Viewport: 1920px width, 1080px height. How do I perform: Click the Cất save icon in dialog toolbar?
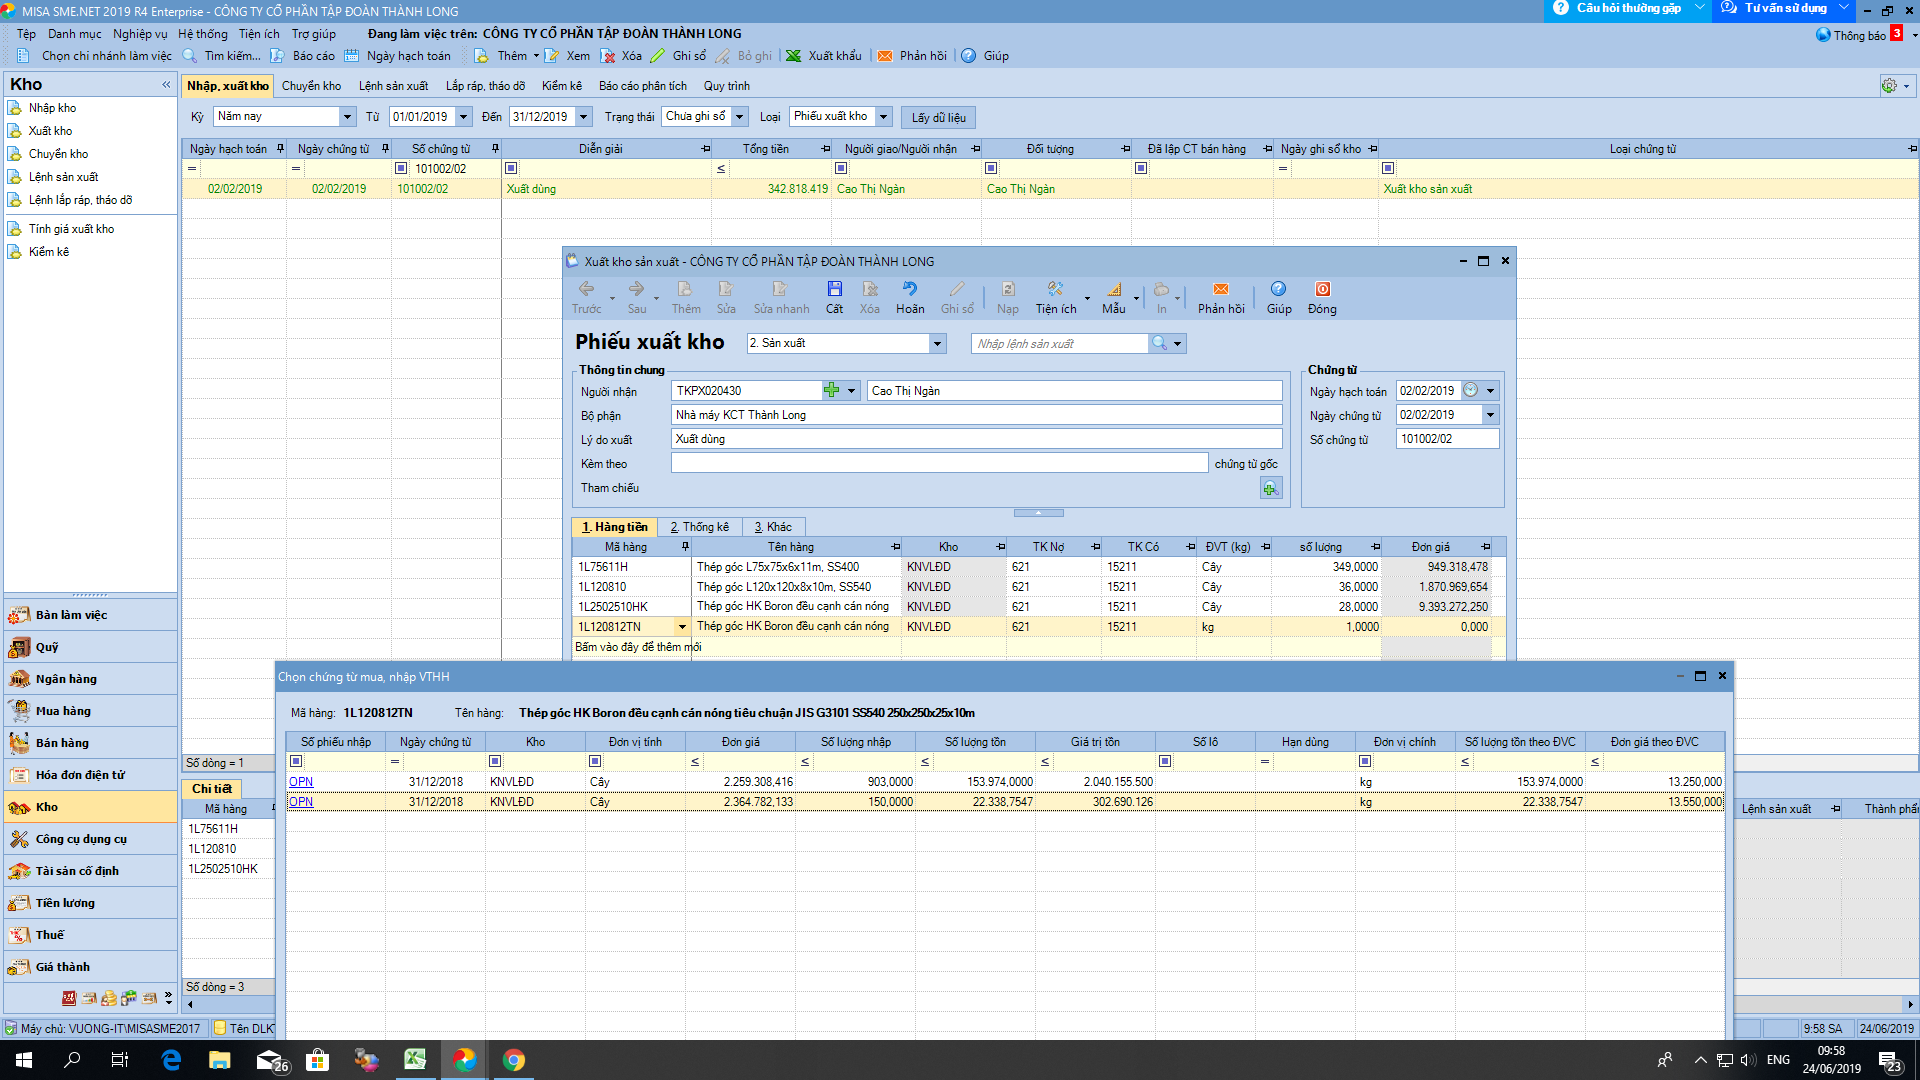pos(834,289)
